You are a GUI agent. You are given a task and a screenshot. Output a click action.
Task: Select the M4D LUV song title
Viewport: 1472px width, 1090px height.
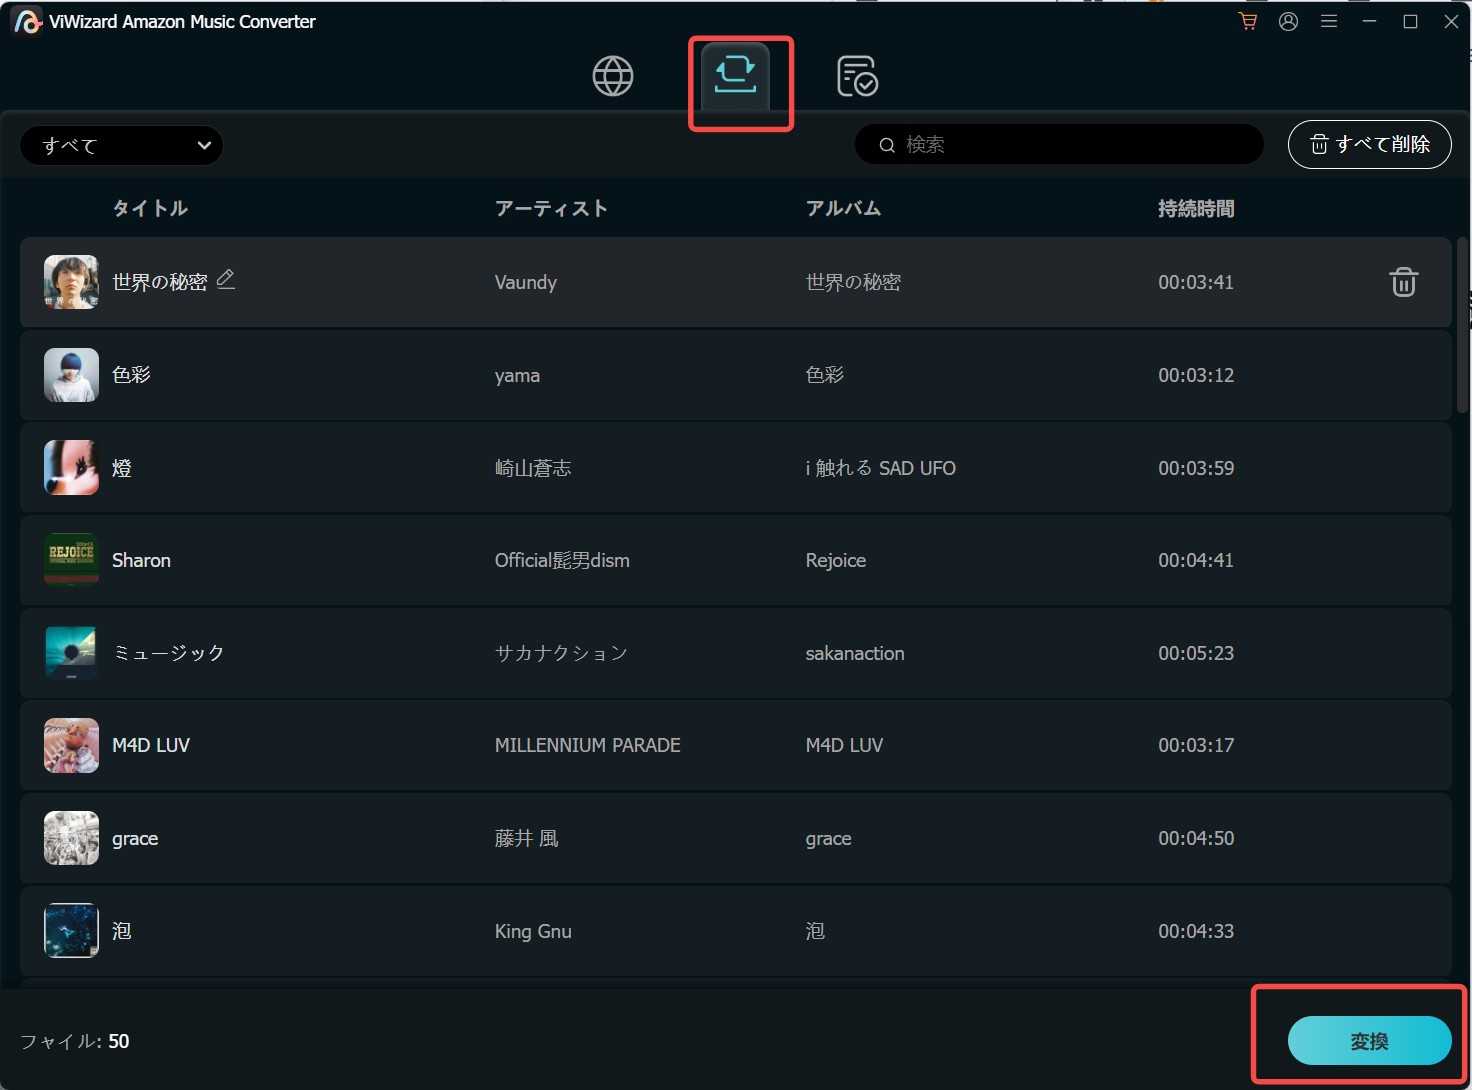click(x=151, y=745)
